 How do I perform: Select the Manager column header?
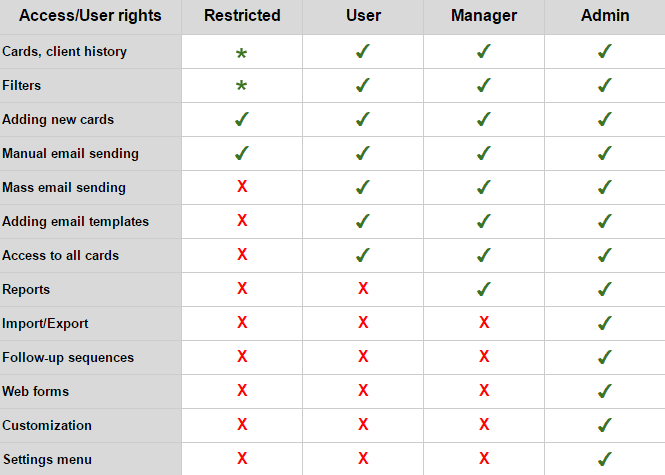[x=484, y=16]
